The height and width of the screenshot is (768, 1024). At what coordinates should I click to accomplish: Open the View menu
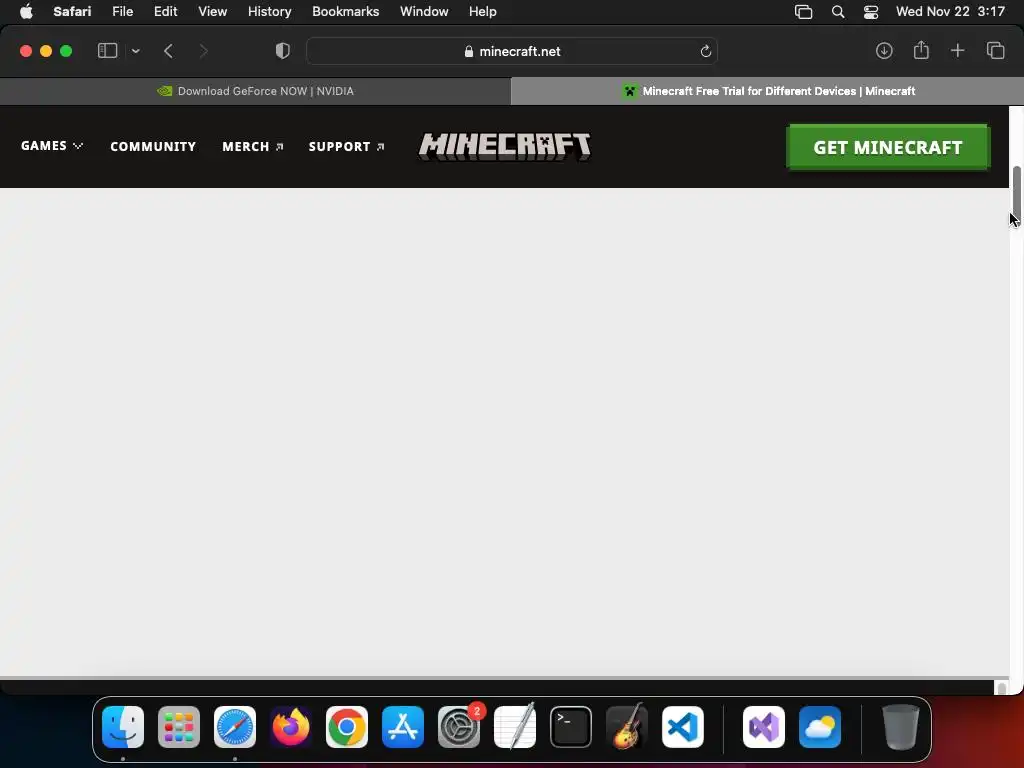(x=212, y=12)
